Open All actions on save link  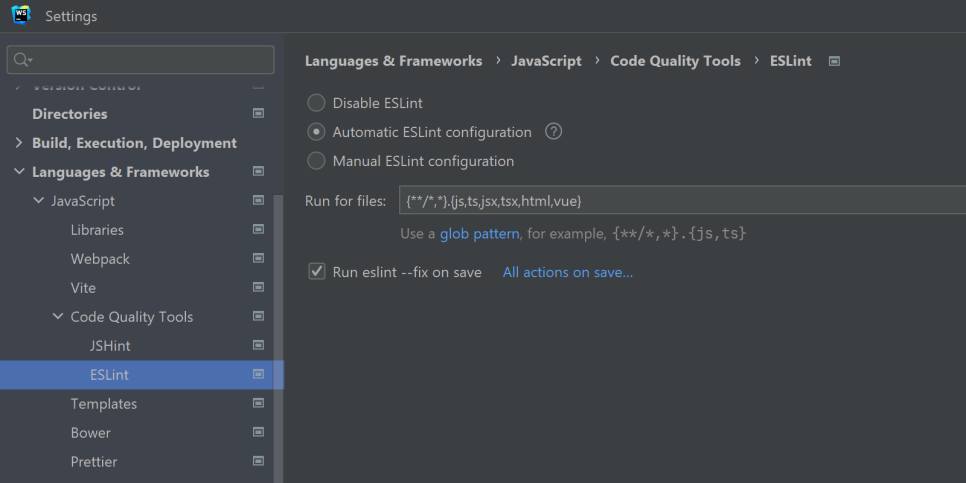(x=567, y=272)
